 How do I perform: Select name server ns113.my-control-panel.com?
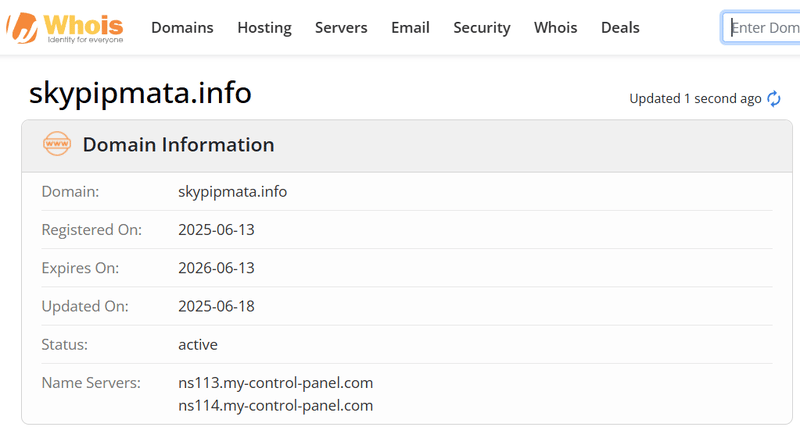click(276, 383)
